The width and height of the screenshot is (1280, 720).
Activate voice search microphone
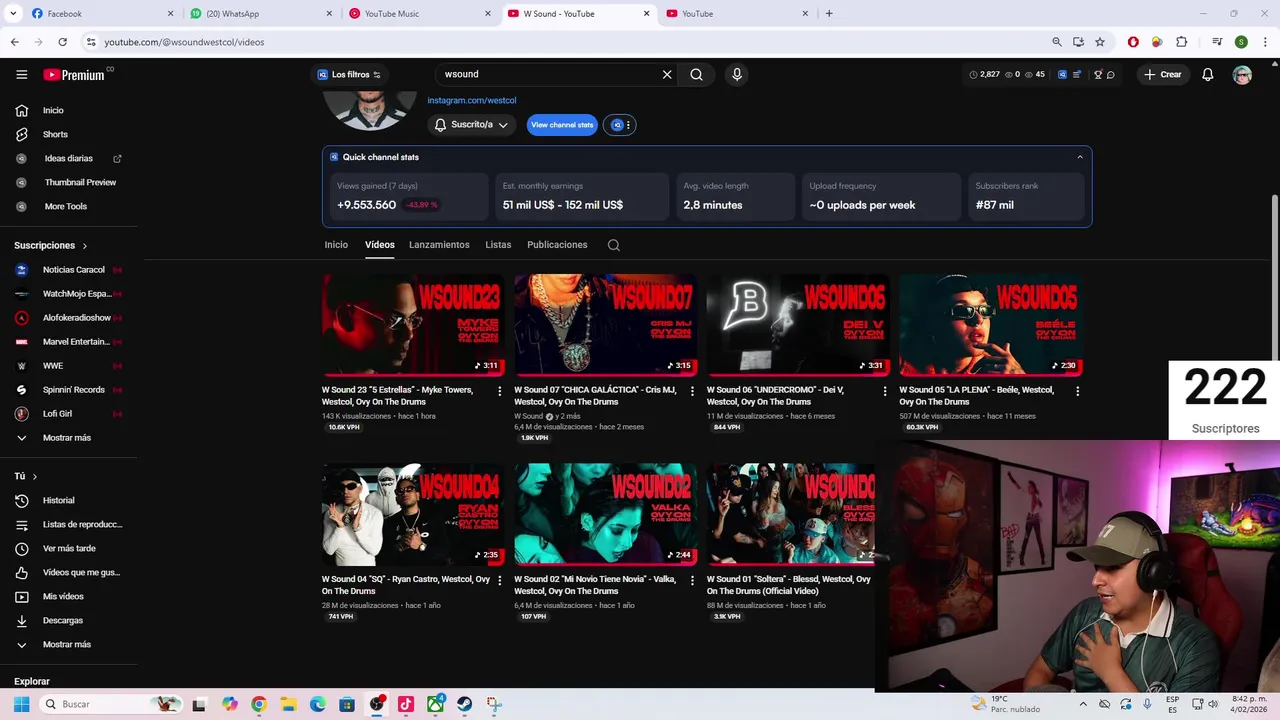[x=737, y=74]
